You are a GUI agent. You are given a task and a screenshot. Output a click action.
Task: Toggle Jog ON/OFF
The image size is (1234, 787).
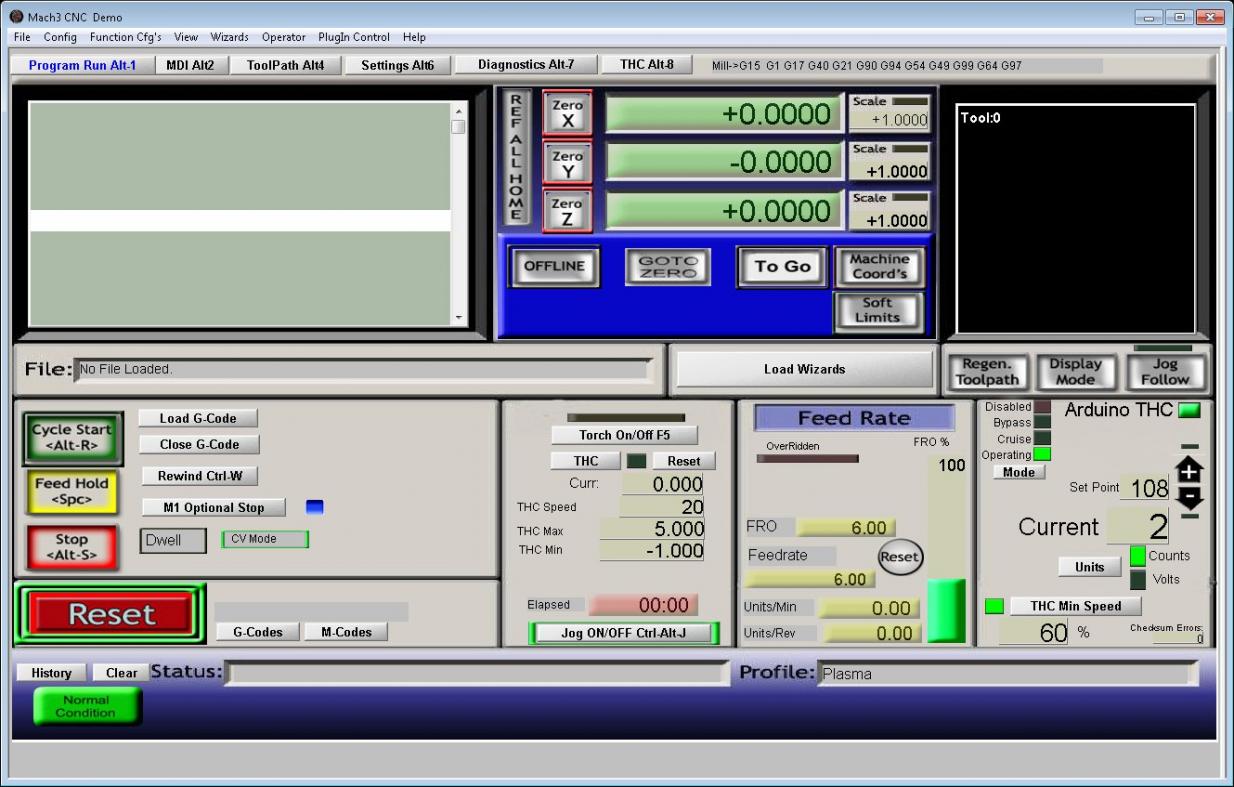(x=623, y=633)
